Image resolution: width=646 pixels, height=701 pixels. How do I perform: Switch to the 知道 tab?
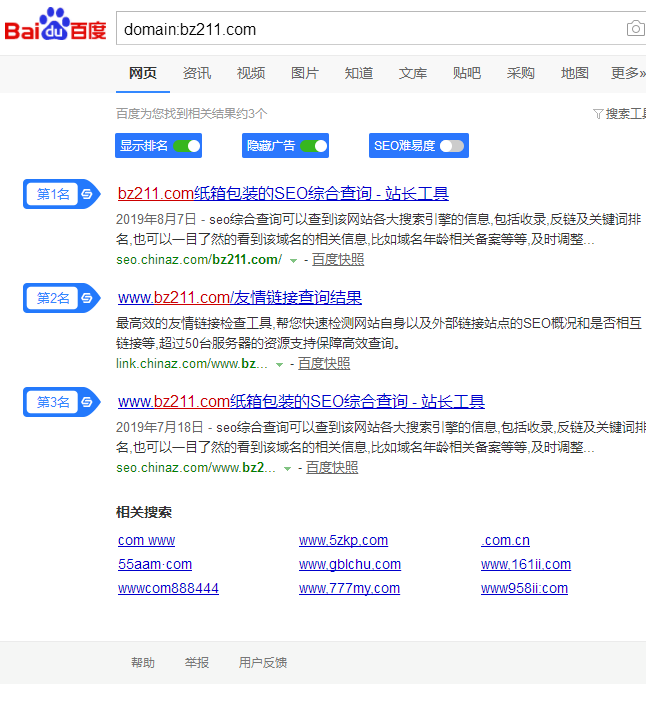[359, 73]
